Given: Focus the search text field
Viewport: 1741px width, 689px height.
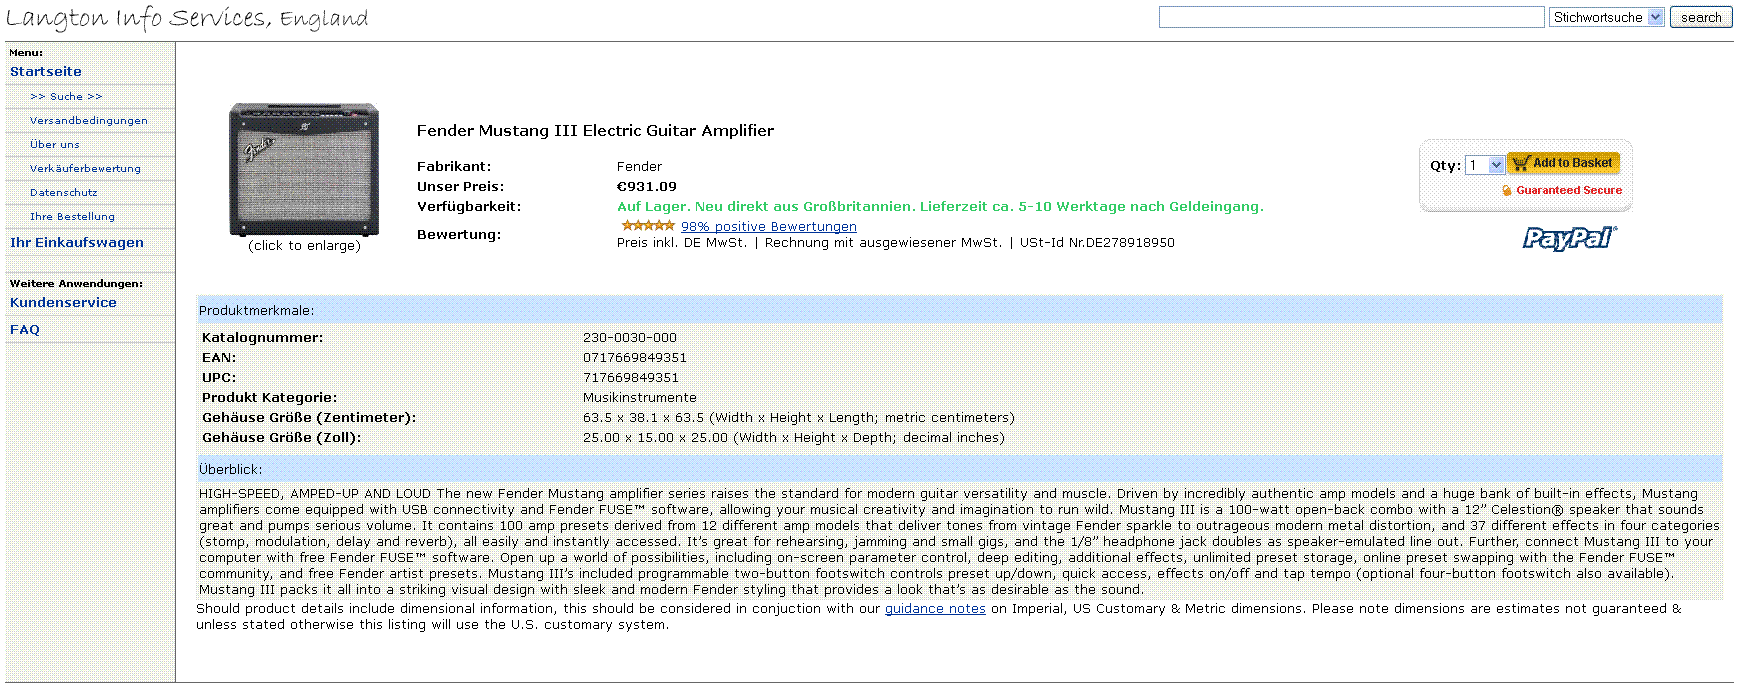Looking at the screenshot, I should point(1351,17).
